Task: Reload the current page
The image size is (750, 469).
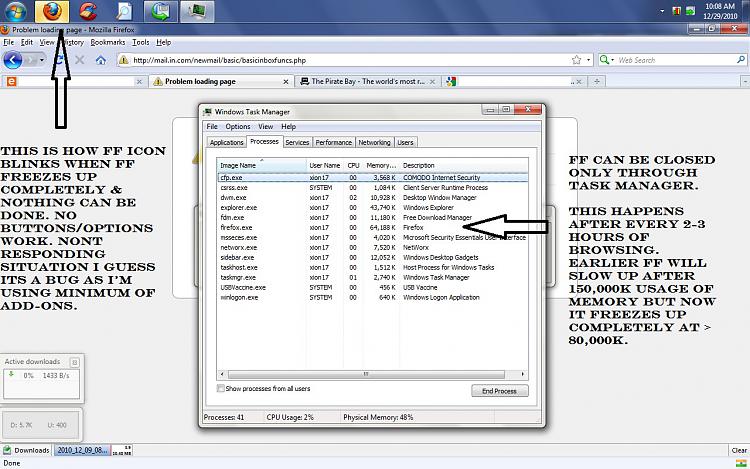Action: coord(59,60)
